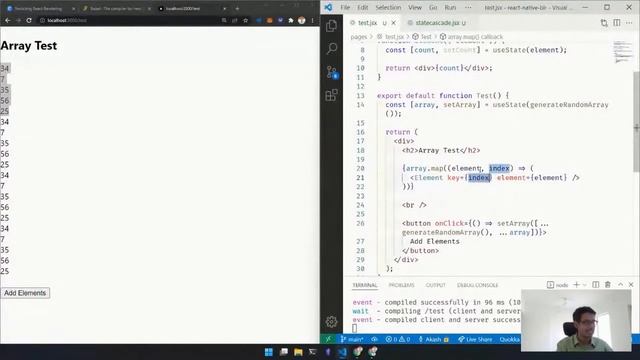640x360 pixels.
Task: Click the Add Elements button on the web page
Action: pos(25,293)
